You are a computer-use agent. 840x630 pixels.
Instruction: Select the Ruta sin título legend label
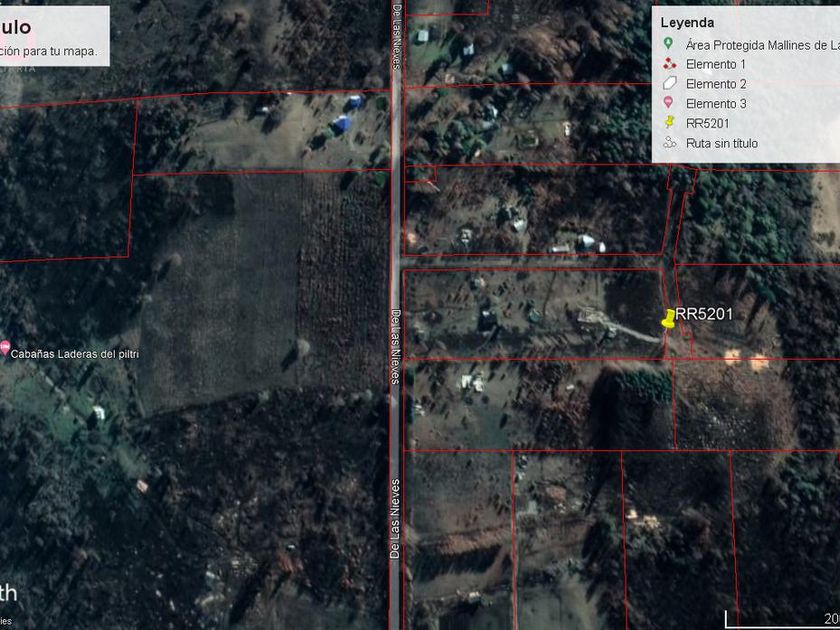click(722, 144)
